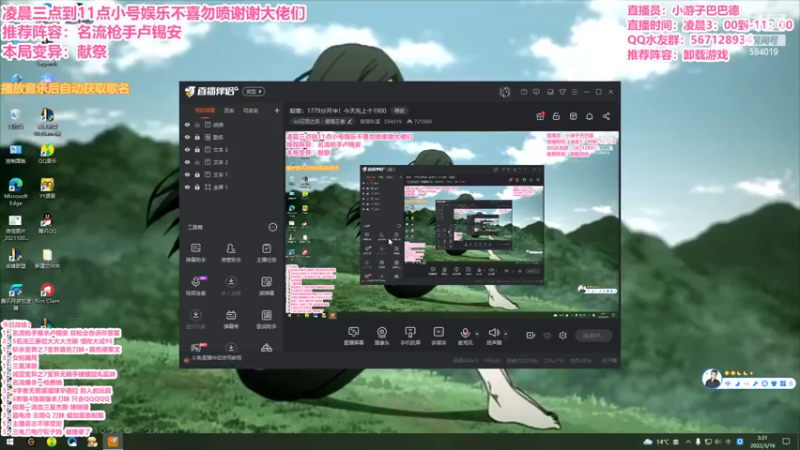Open the store icon in header

pyautogui.click(x=573, y=116)
